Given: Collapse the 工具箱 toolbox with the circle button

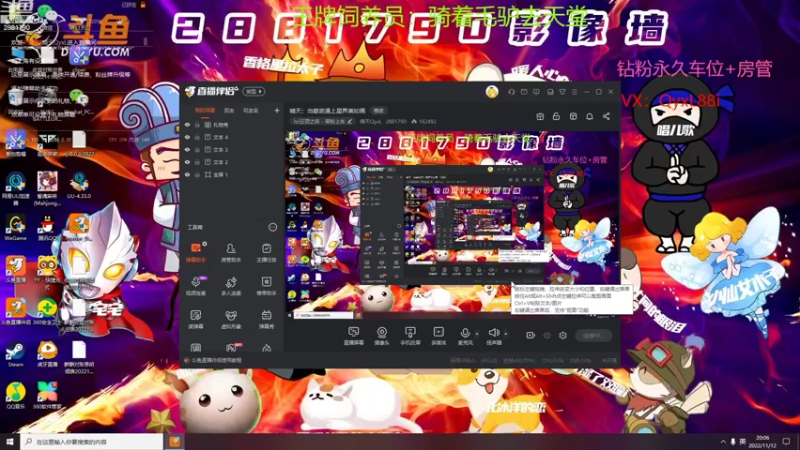Looking at the screenshot, I should (273, 227).
